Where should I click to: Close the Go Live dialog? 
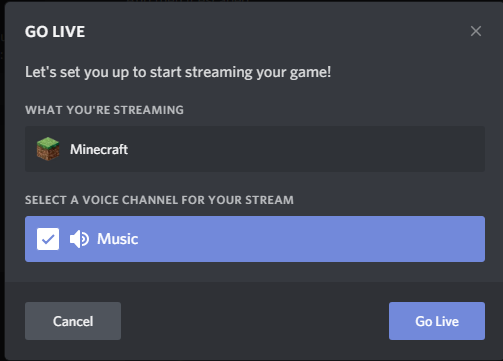pos(476,31)
